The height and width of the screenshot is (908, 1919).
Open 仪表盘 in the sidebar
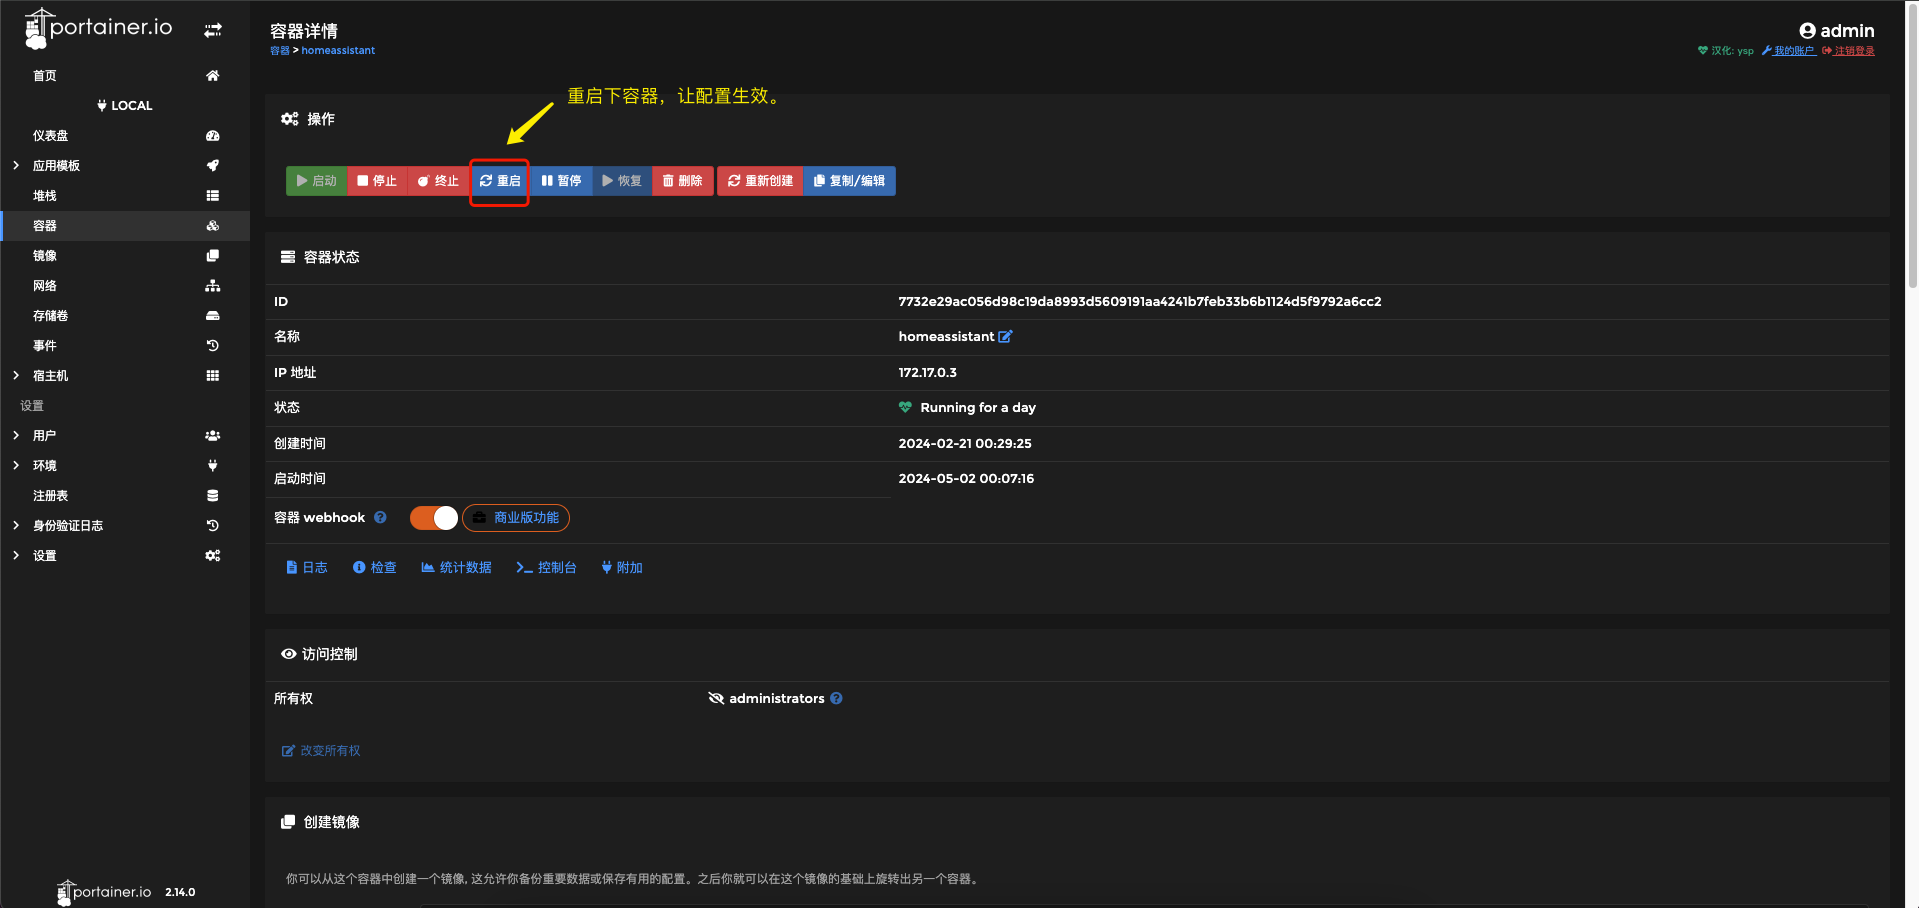pos(51,136)
